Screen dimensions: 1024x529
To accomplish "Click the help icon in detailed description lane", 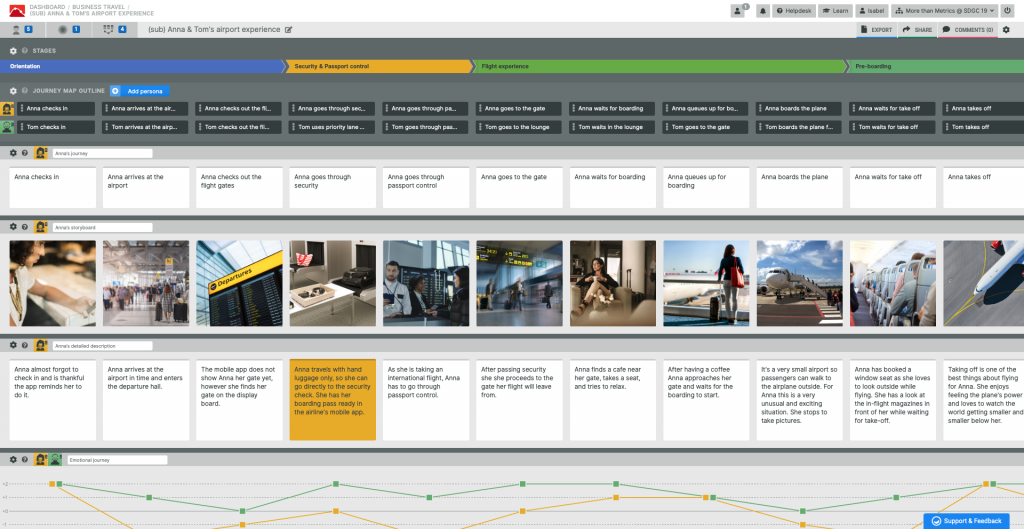I will [25, 345].
